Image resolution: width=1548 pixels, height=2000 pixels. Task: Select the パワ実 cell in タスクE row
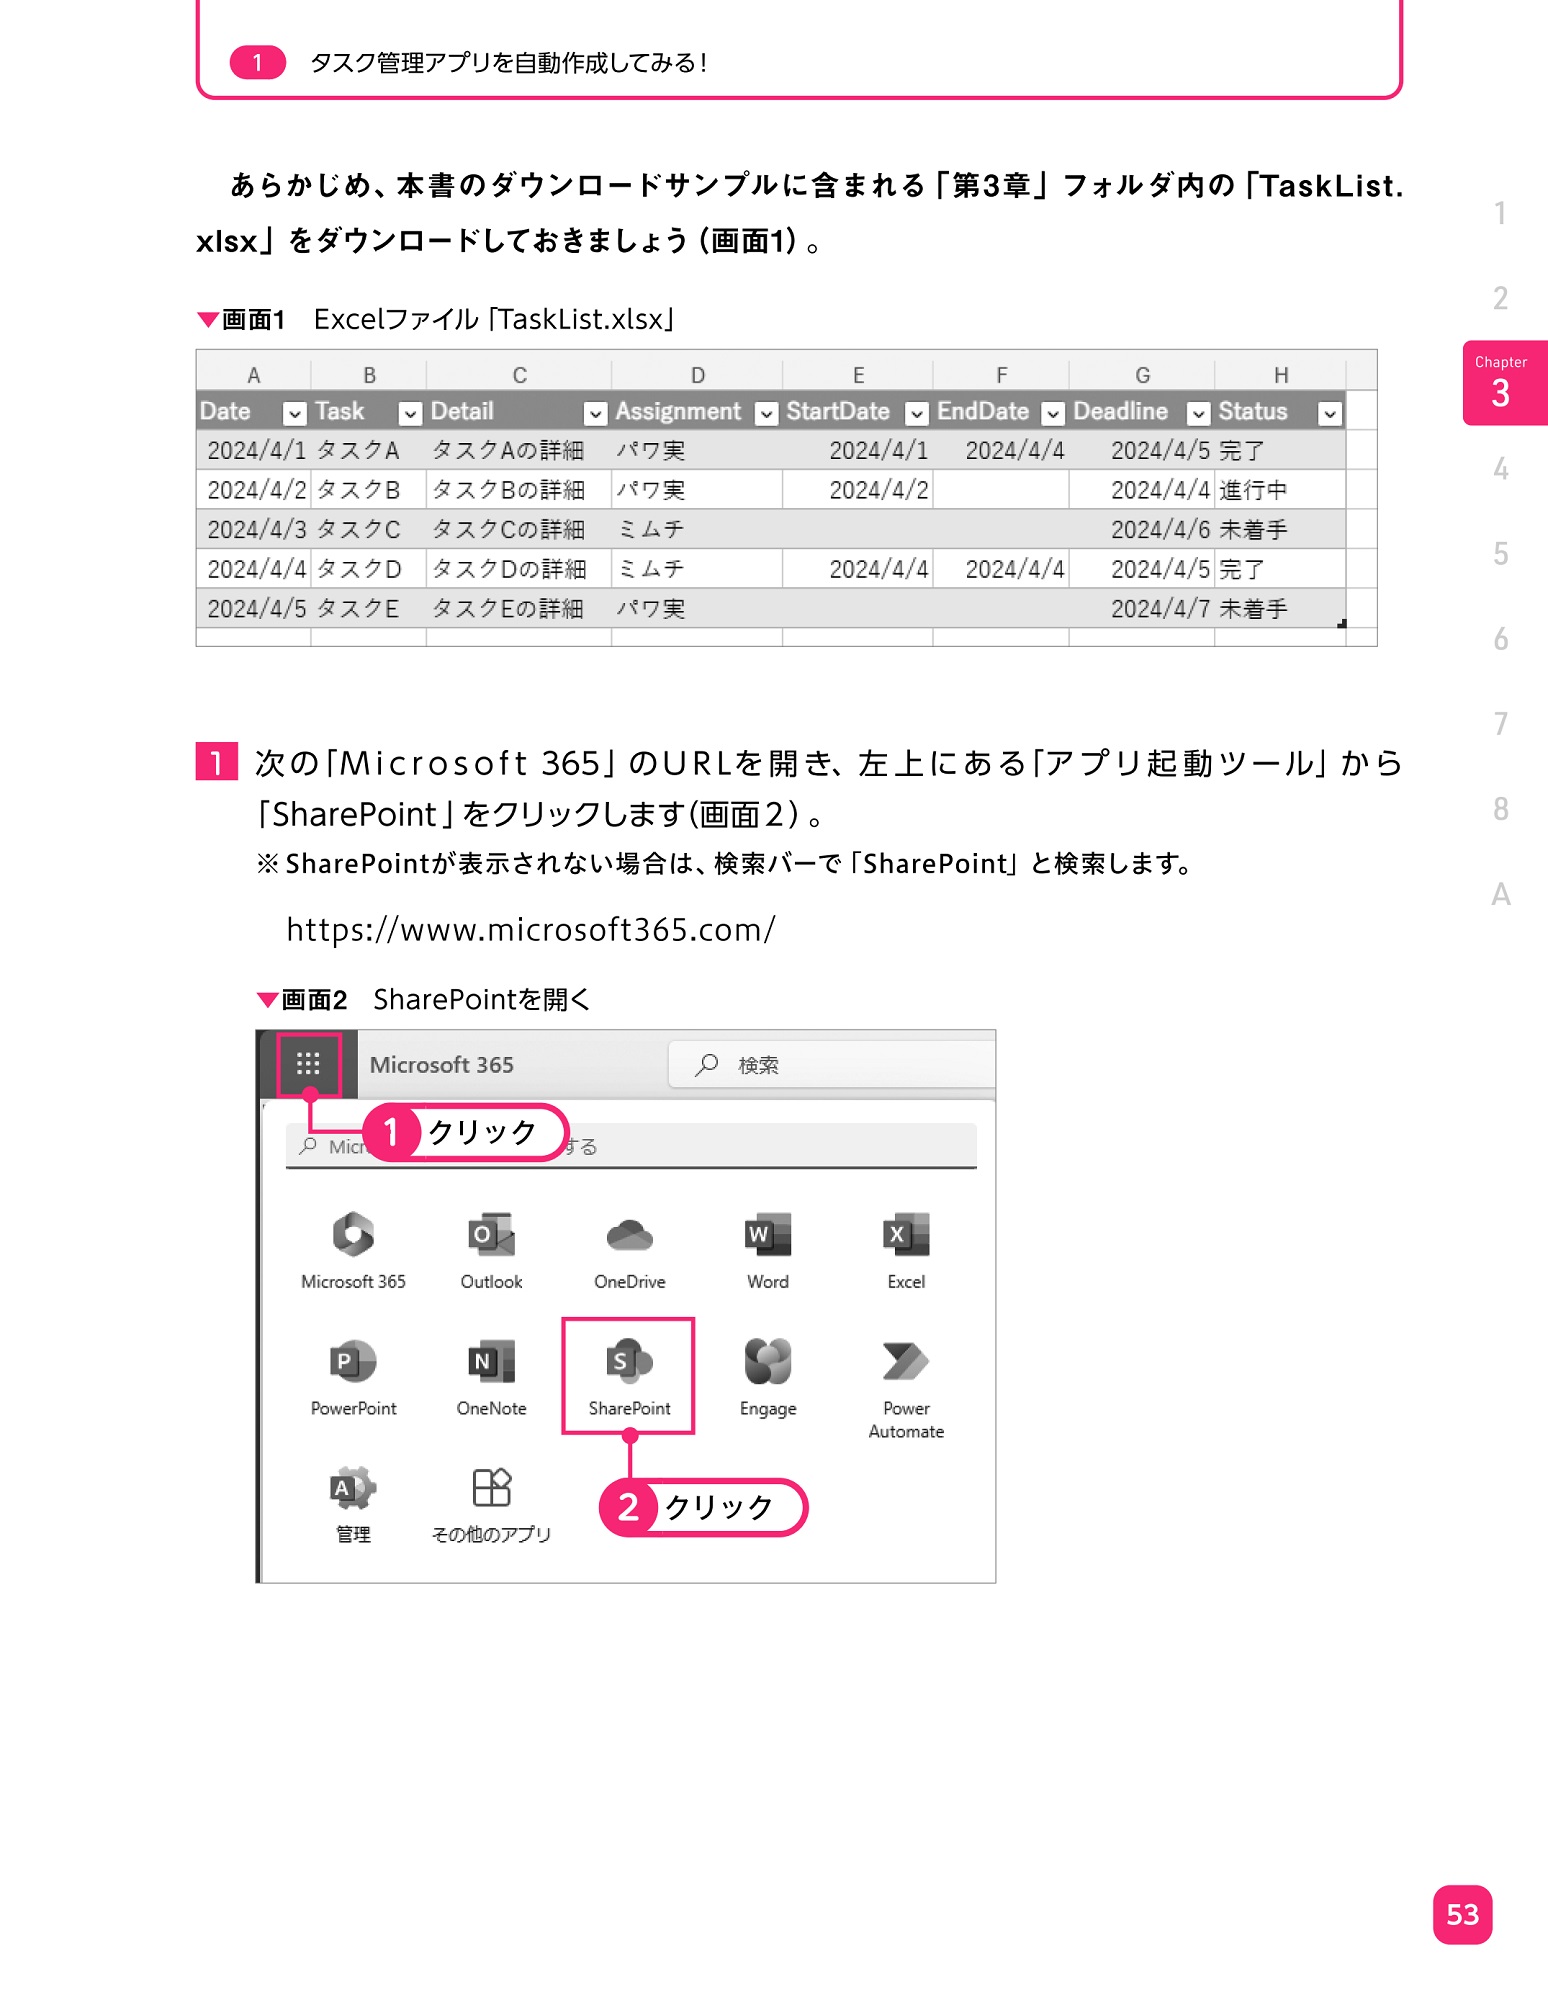697,608
